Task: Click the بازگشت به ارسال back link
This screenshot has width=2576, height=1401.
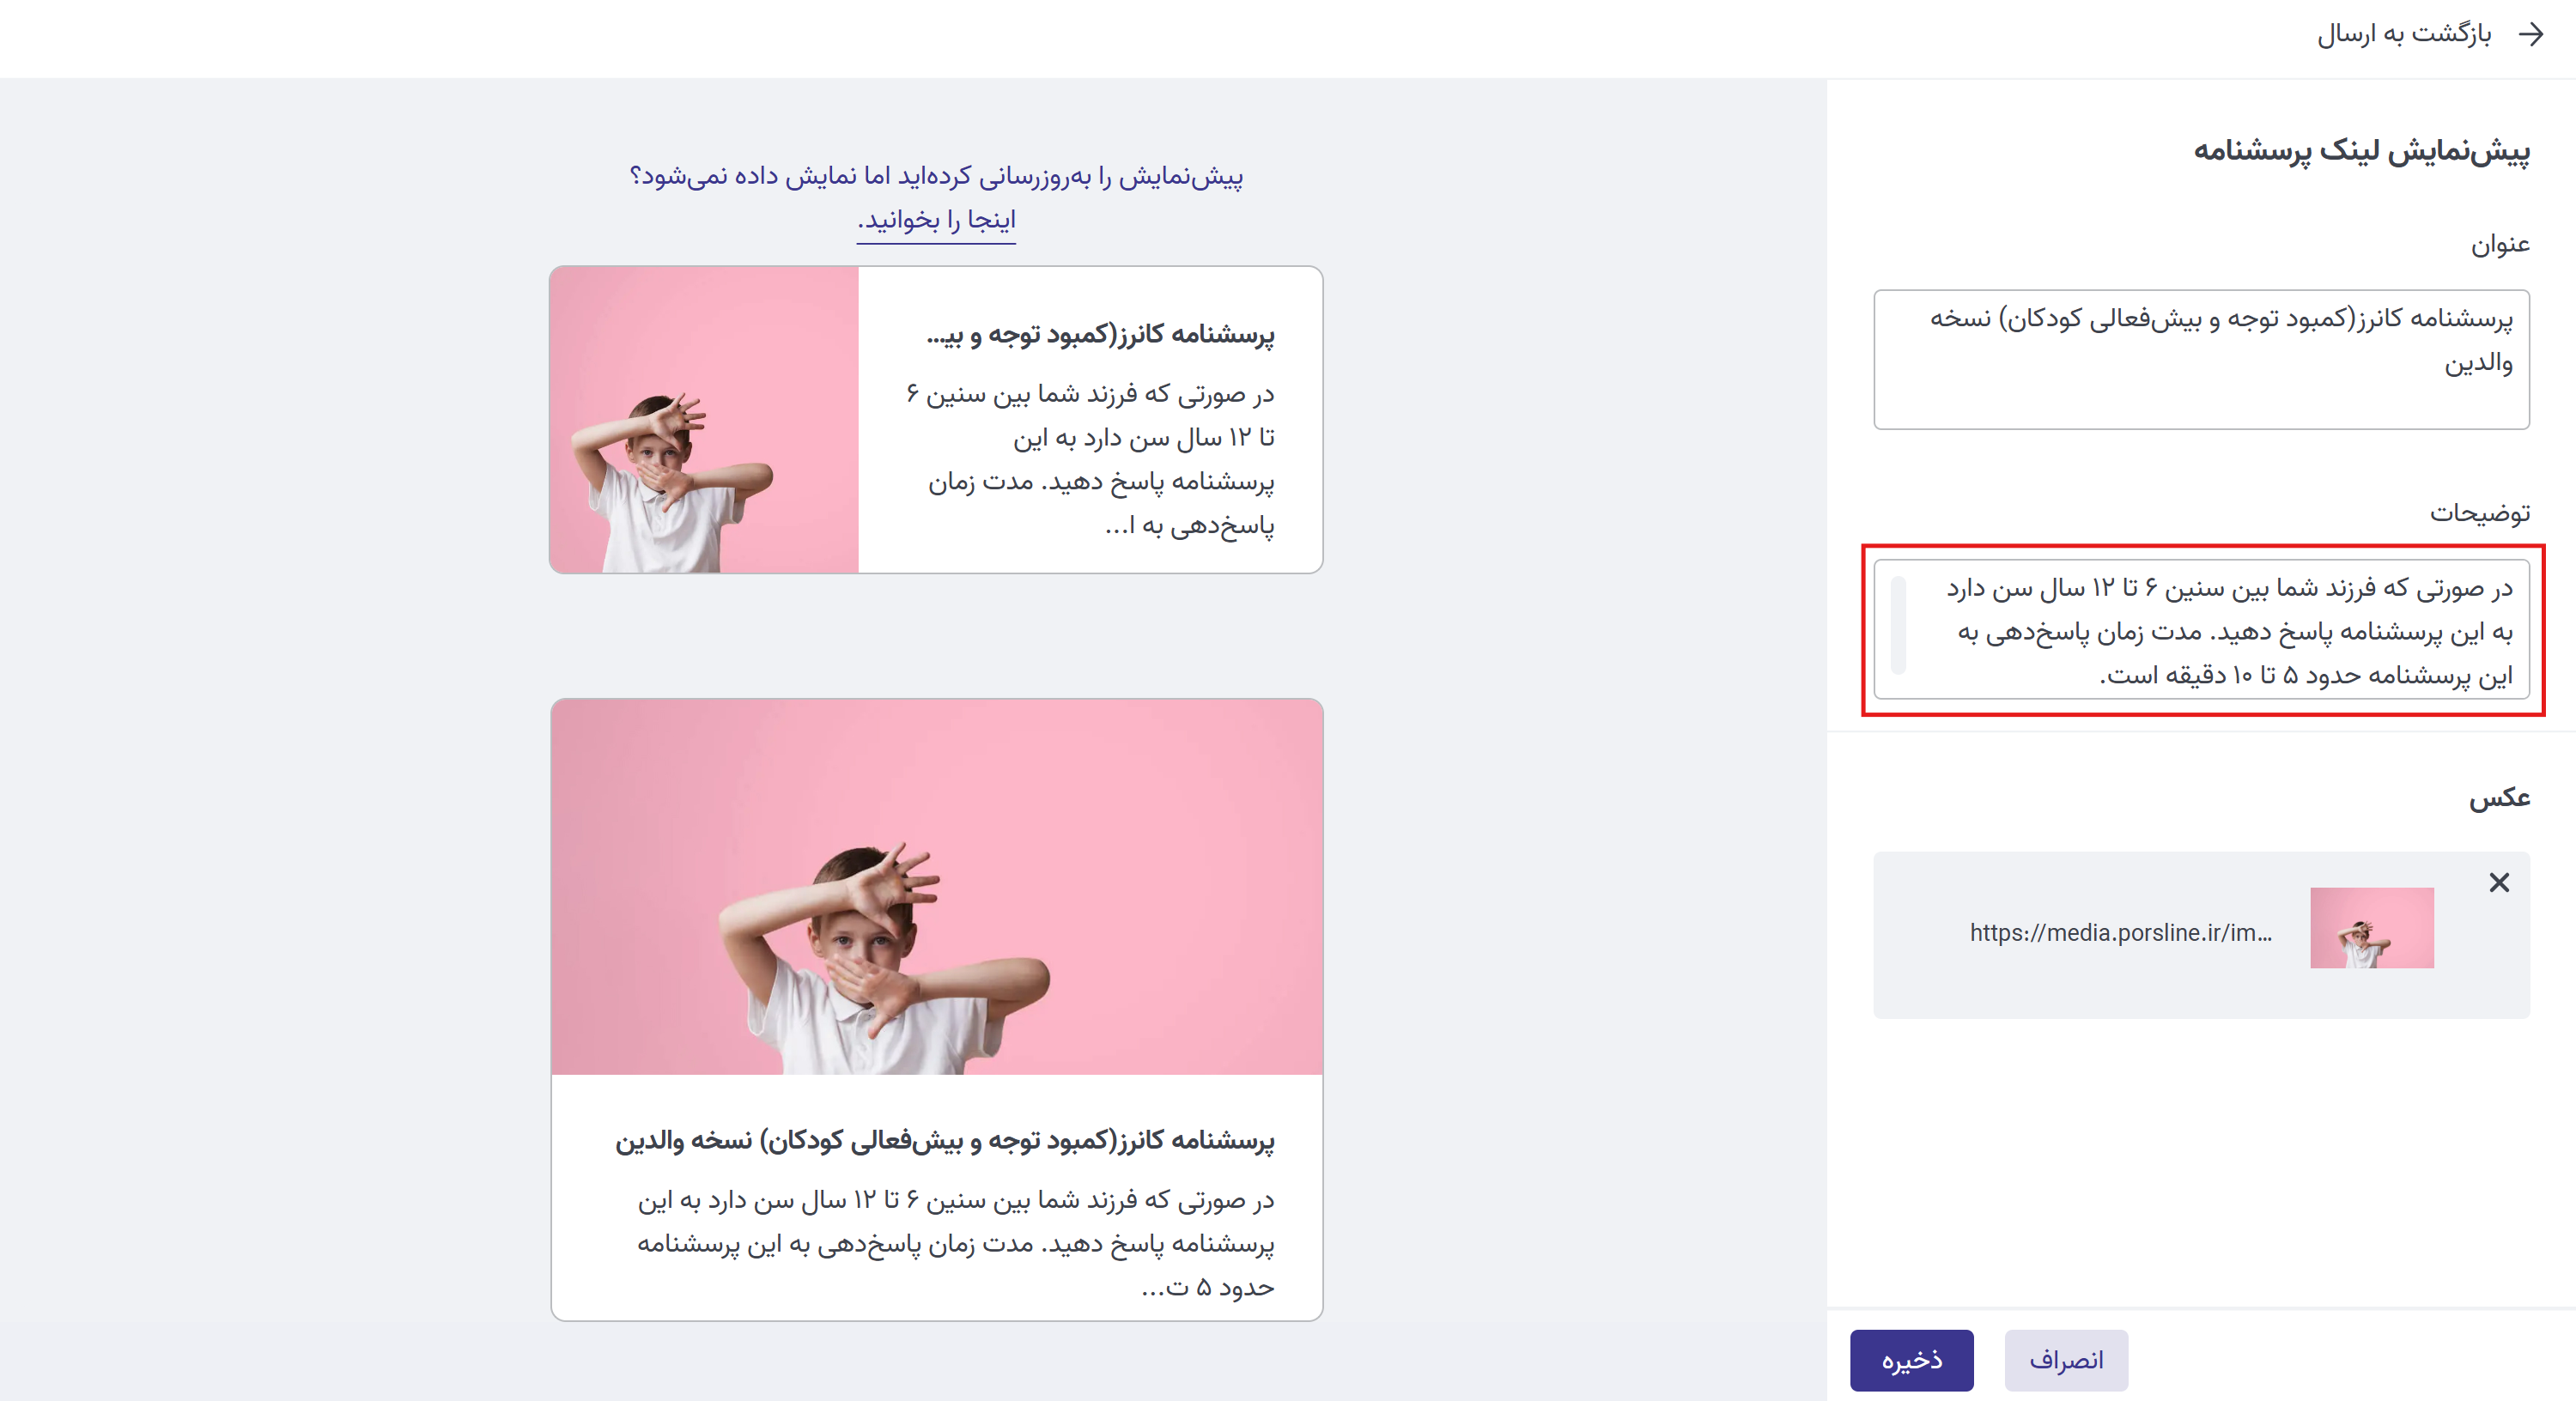Action: (x=2404, y=35)
